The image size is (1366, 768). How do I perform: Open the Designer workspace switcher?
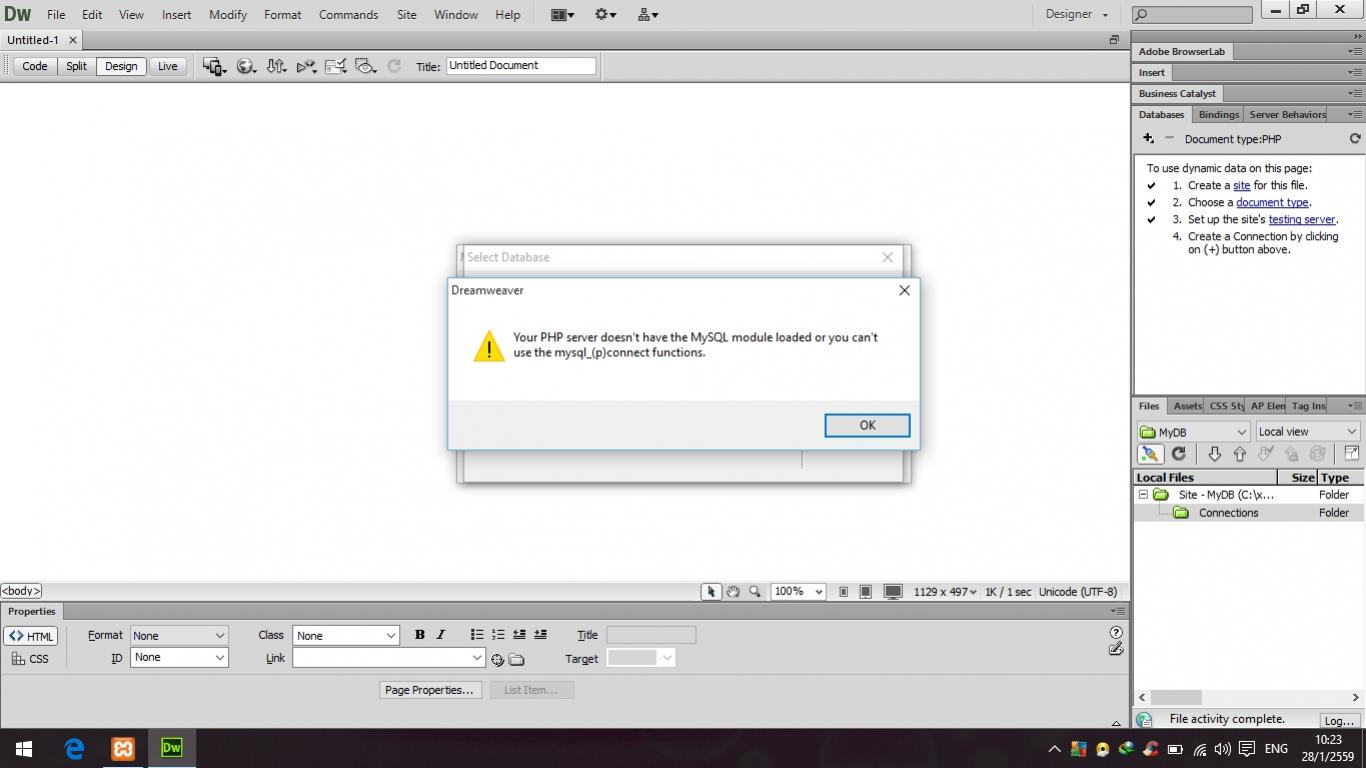[x=1077, y=14]
